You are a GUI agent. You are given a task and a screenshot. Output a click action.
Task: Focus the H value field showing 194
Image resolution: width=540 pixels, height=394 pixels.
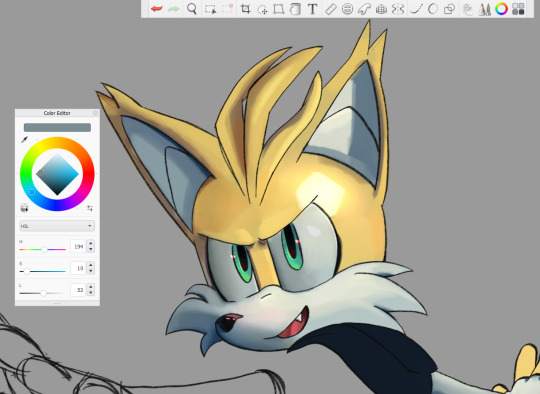(x=78, y=247)
